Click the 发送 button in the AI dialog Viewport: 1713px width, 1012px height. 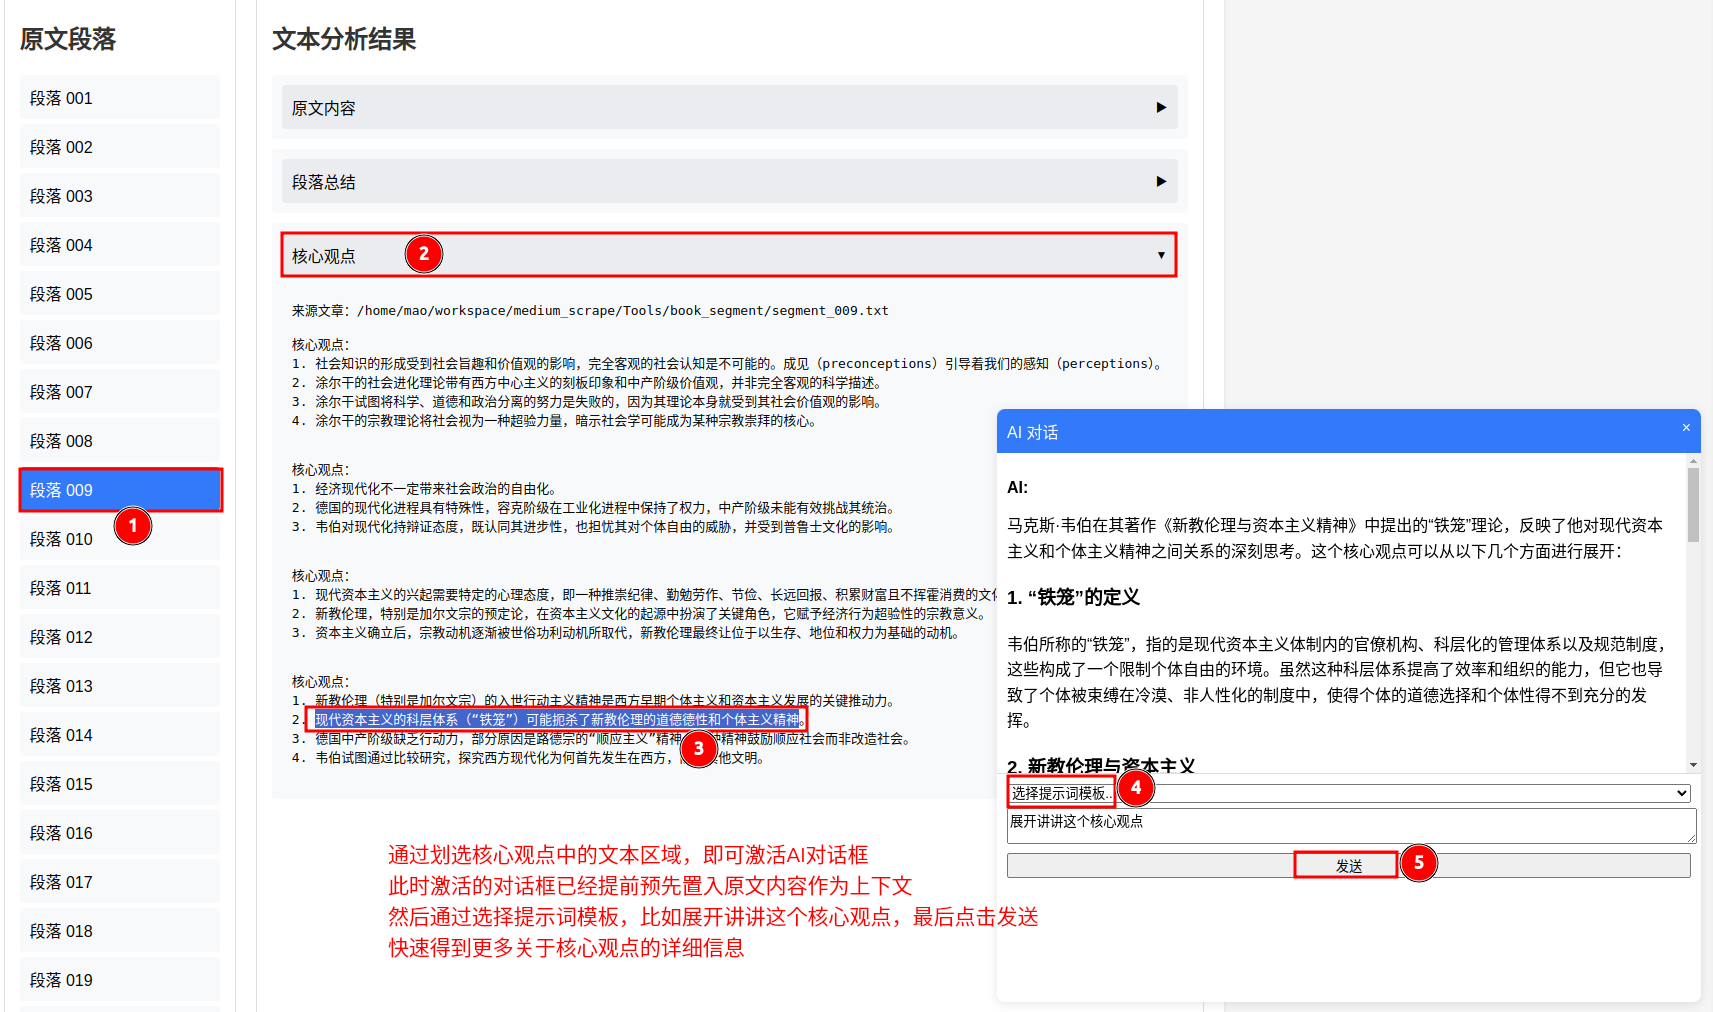(1346, 864)
